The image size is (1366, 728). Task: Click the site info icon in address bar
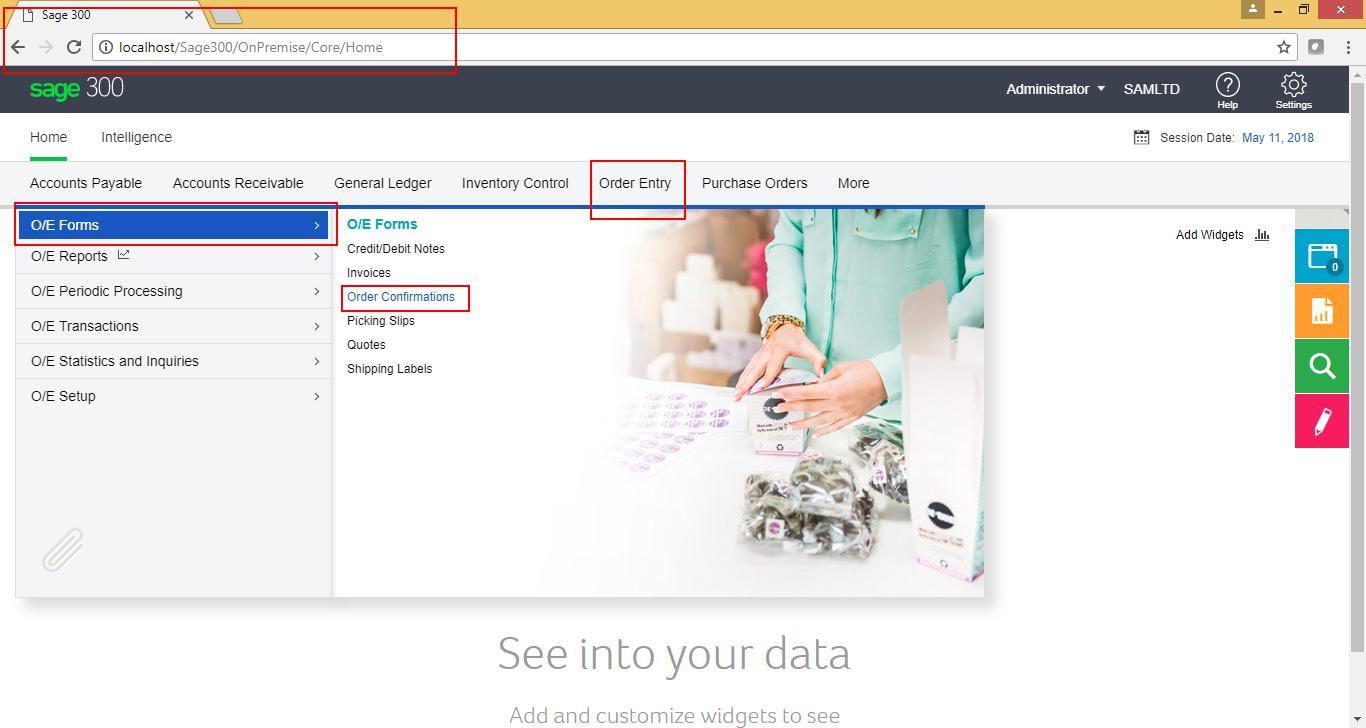tap(105, 47)
